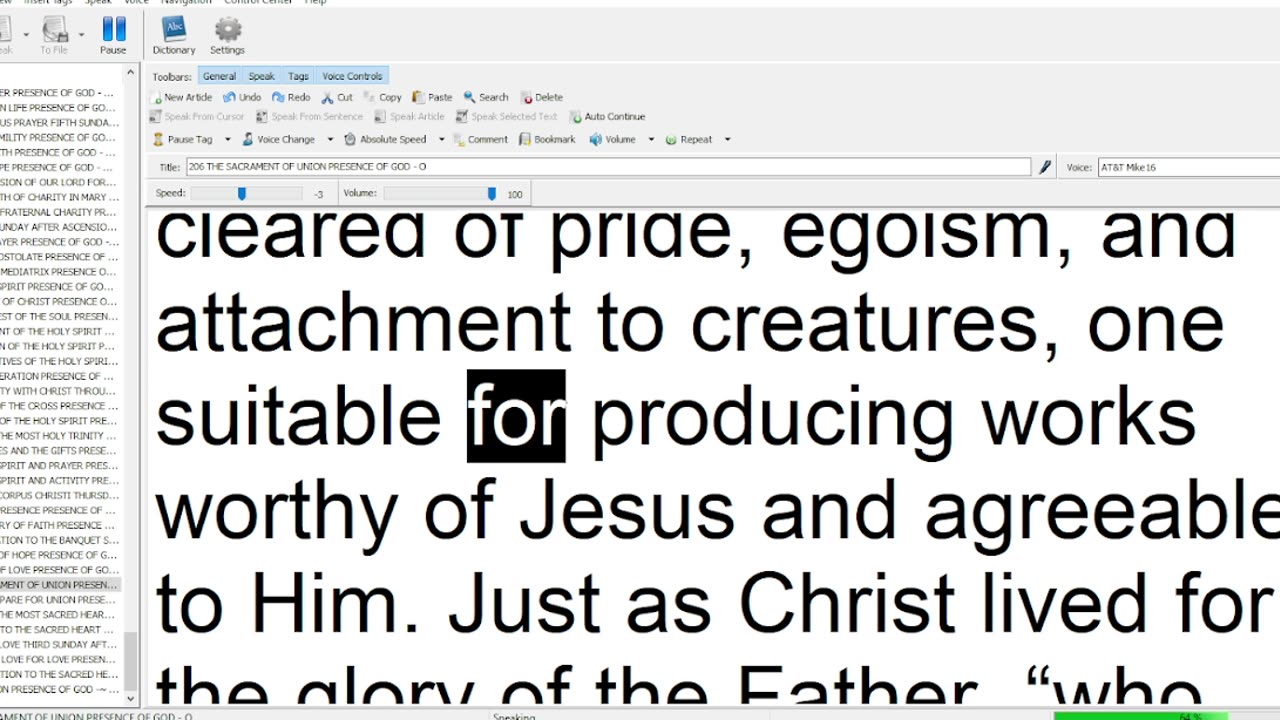Toggle Auto Continue
The image size is (1280, 720).
tap(607, 116)
